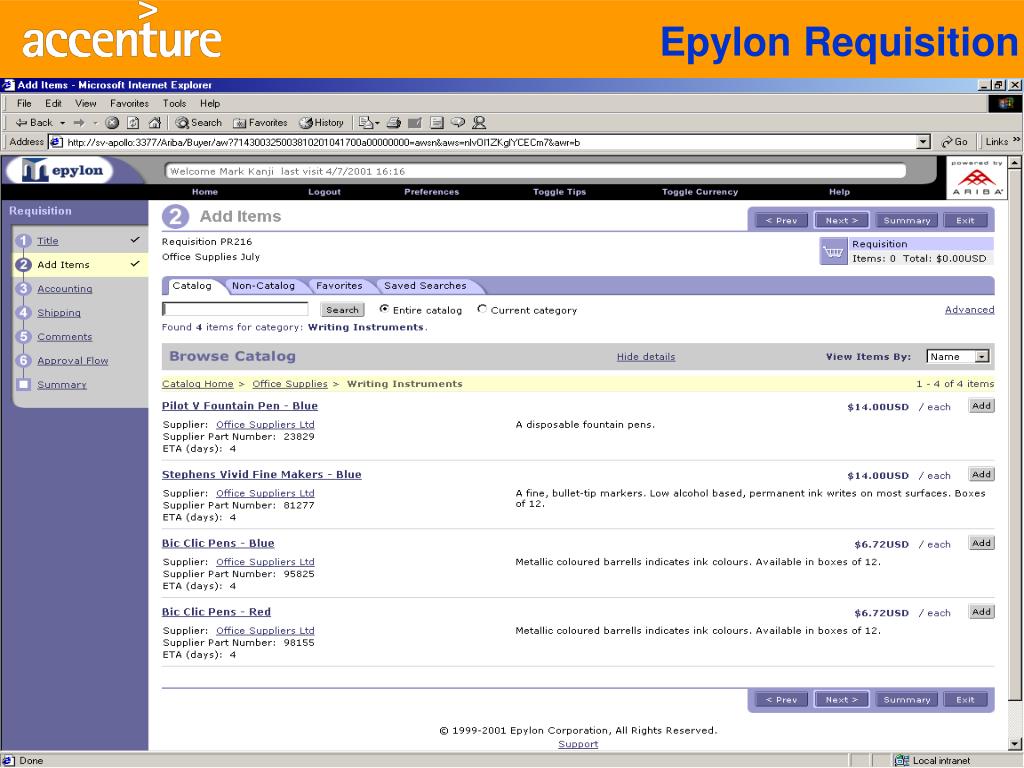Click step 1 circle icon for Title

24,240
